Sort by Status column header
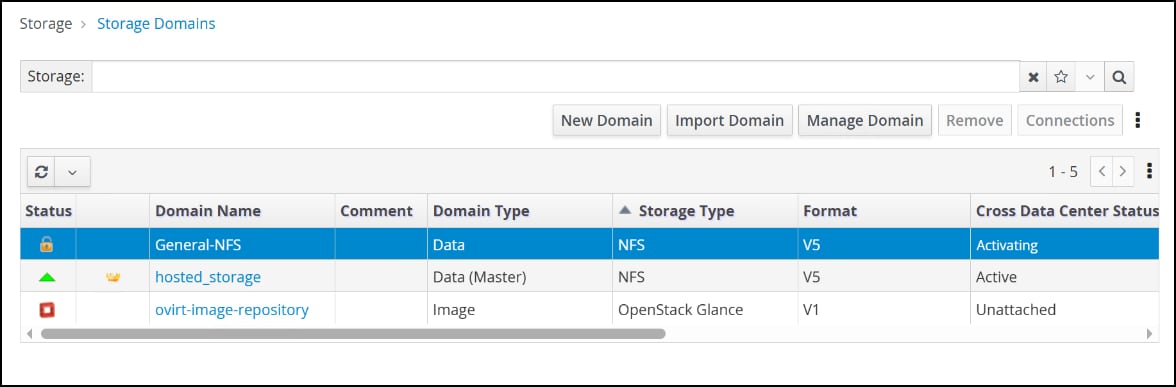The width and height of the screenshot is (1176, 387). [x=49, y=211]
